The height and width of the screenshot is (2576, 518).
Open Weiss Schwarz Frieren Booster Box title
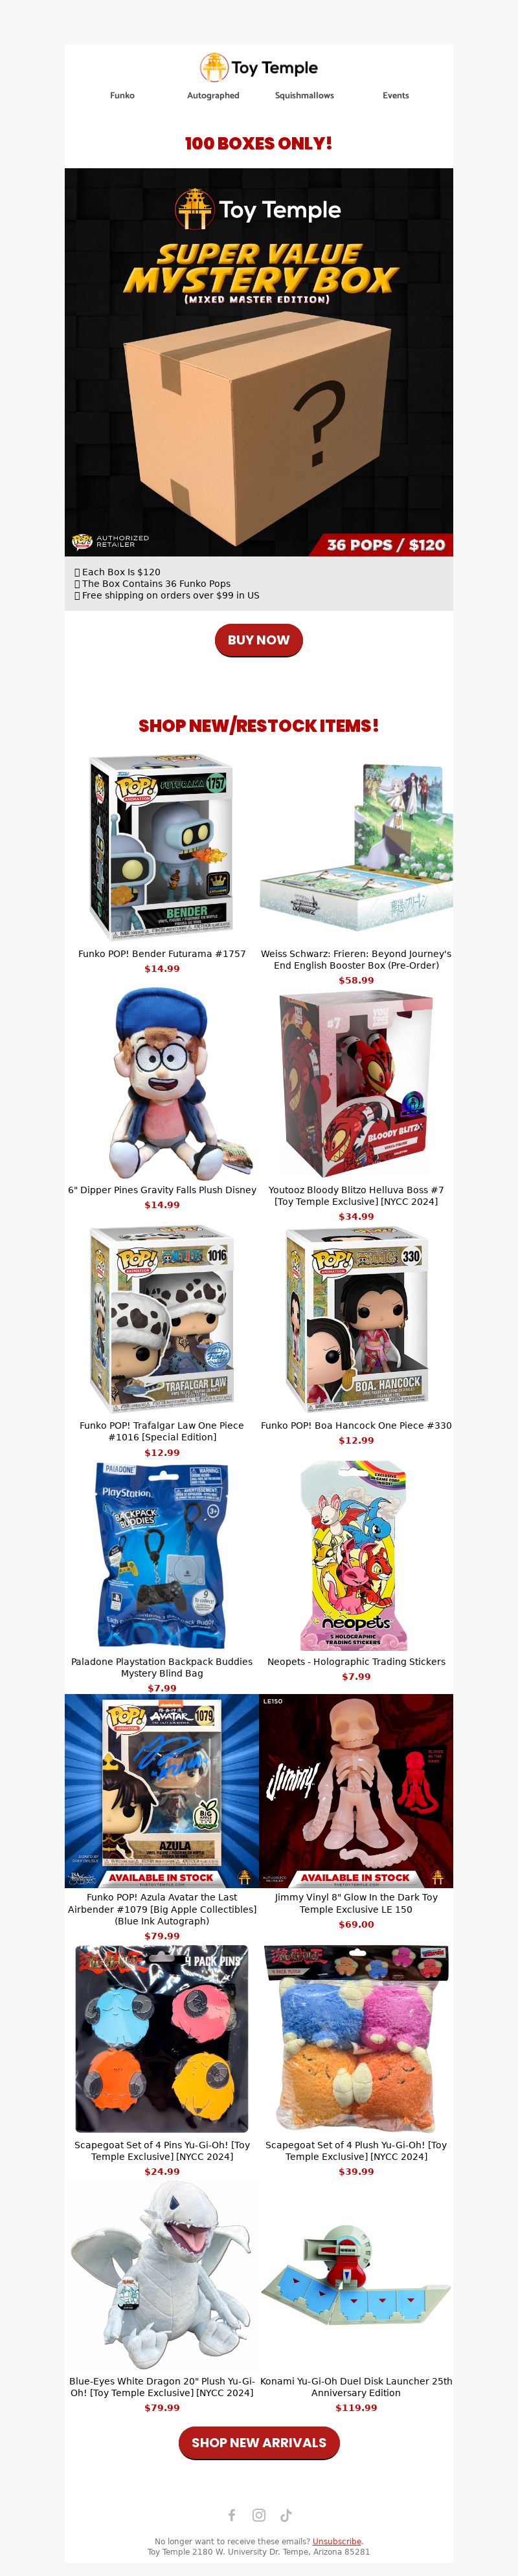pyautogui.click(x=356, y=959)
